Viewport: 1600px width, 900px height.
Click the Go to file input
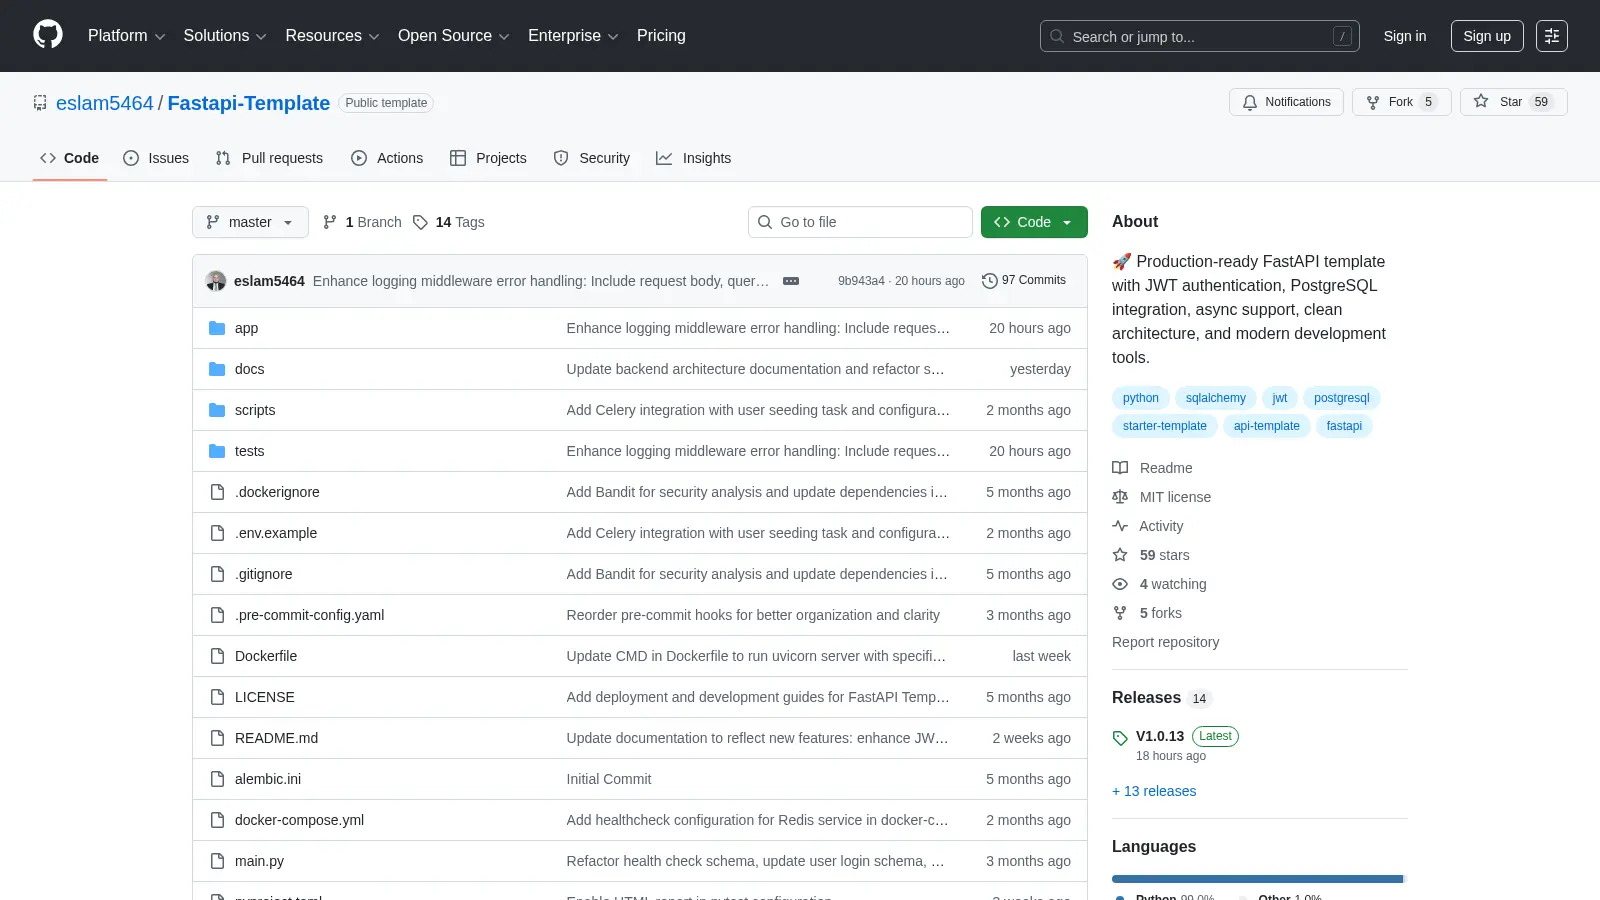pos(860,222)
